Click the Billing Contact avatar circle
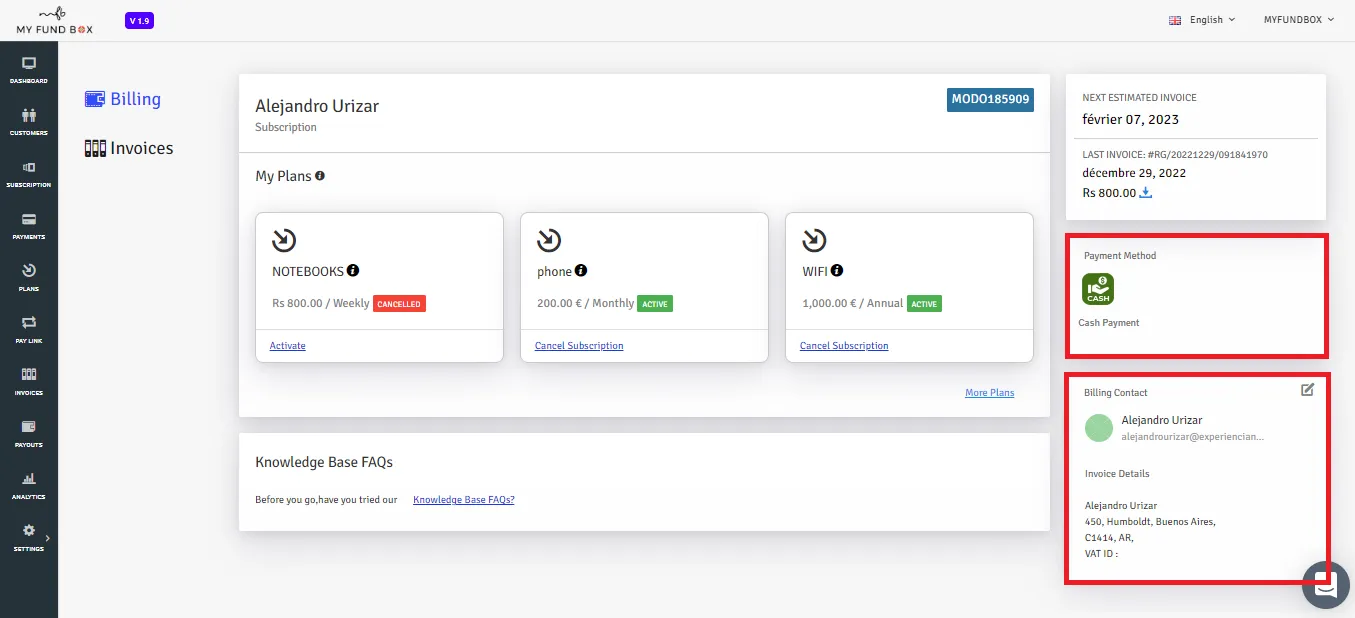Viewport: 1355px width, 618px height. coord(1099,428)
